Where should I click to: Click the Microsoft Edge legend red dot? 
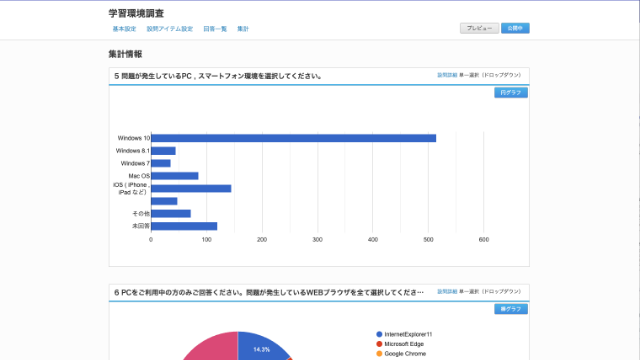point(379,344)
